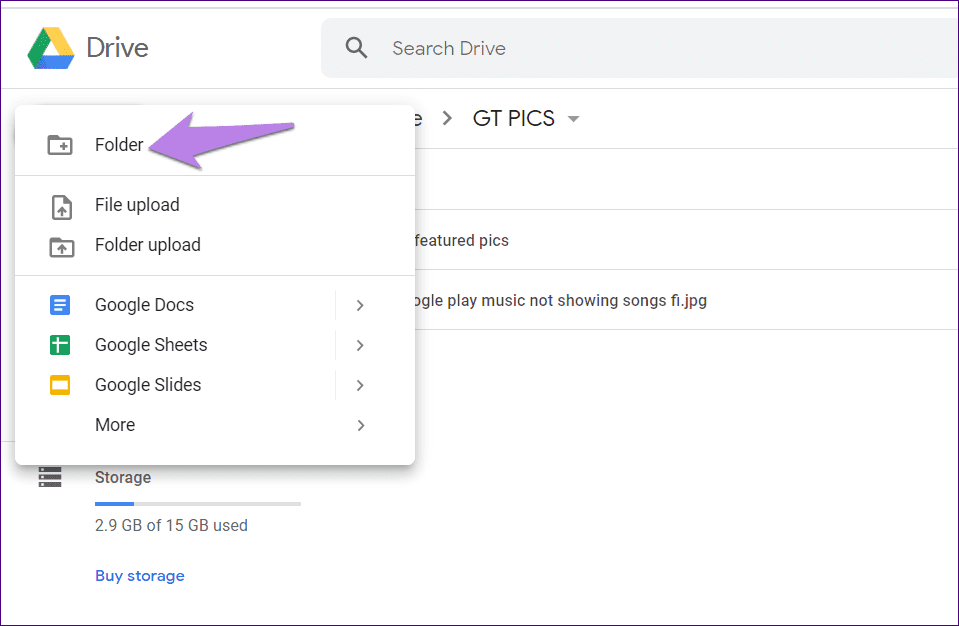Image resolution: width=959 pixels, height=626 pixels.
Task: Click the new Folder icon in menu
Action: pos(60,145)
